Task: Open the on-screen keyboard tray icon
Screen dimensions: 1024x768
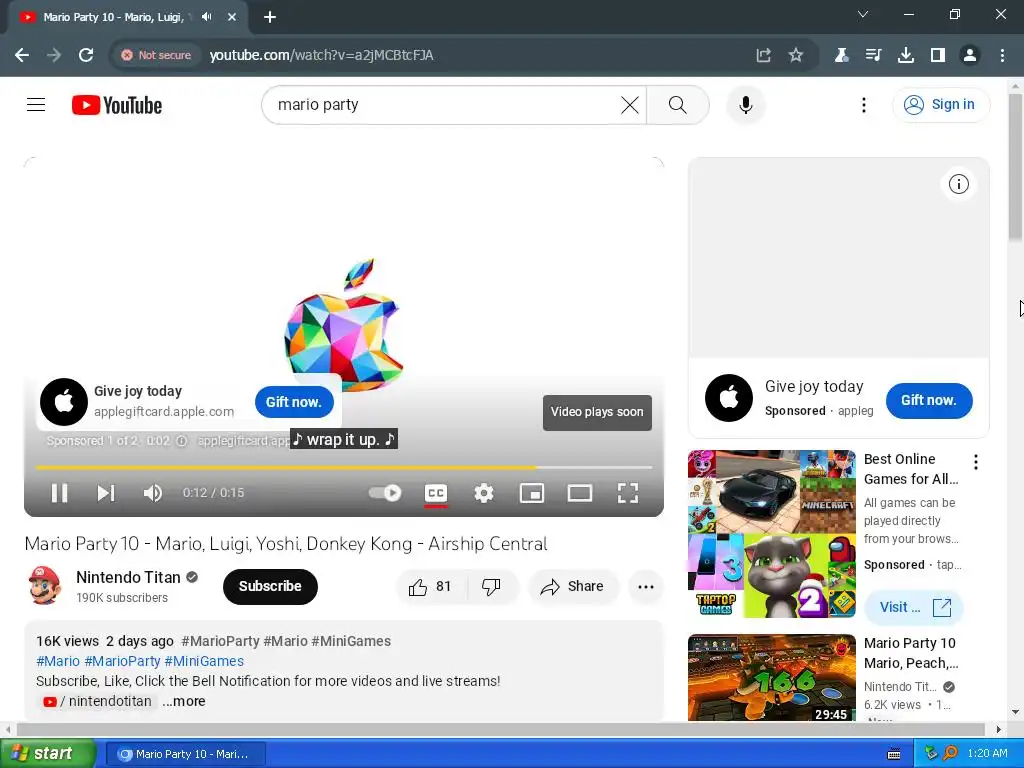Action: pos(894,754)
